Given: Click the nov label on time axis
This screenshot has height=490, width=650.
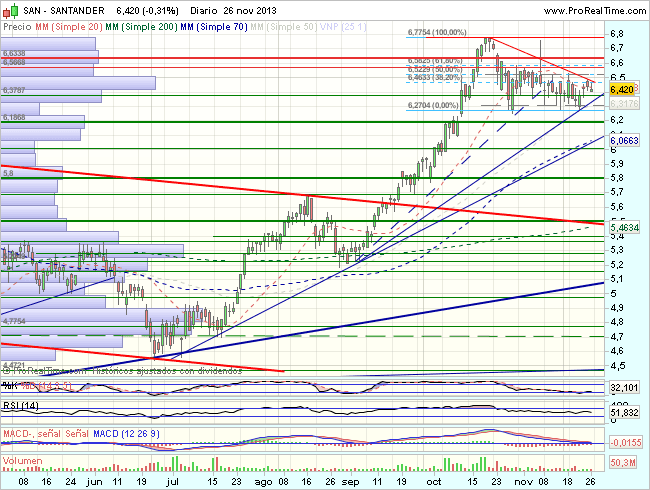Looking at the screenshot, I should click(x=524, y=482).
